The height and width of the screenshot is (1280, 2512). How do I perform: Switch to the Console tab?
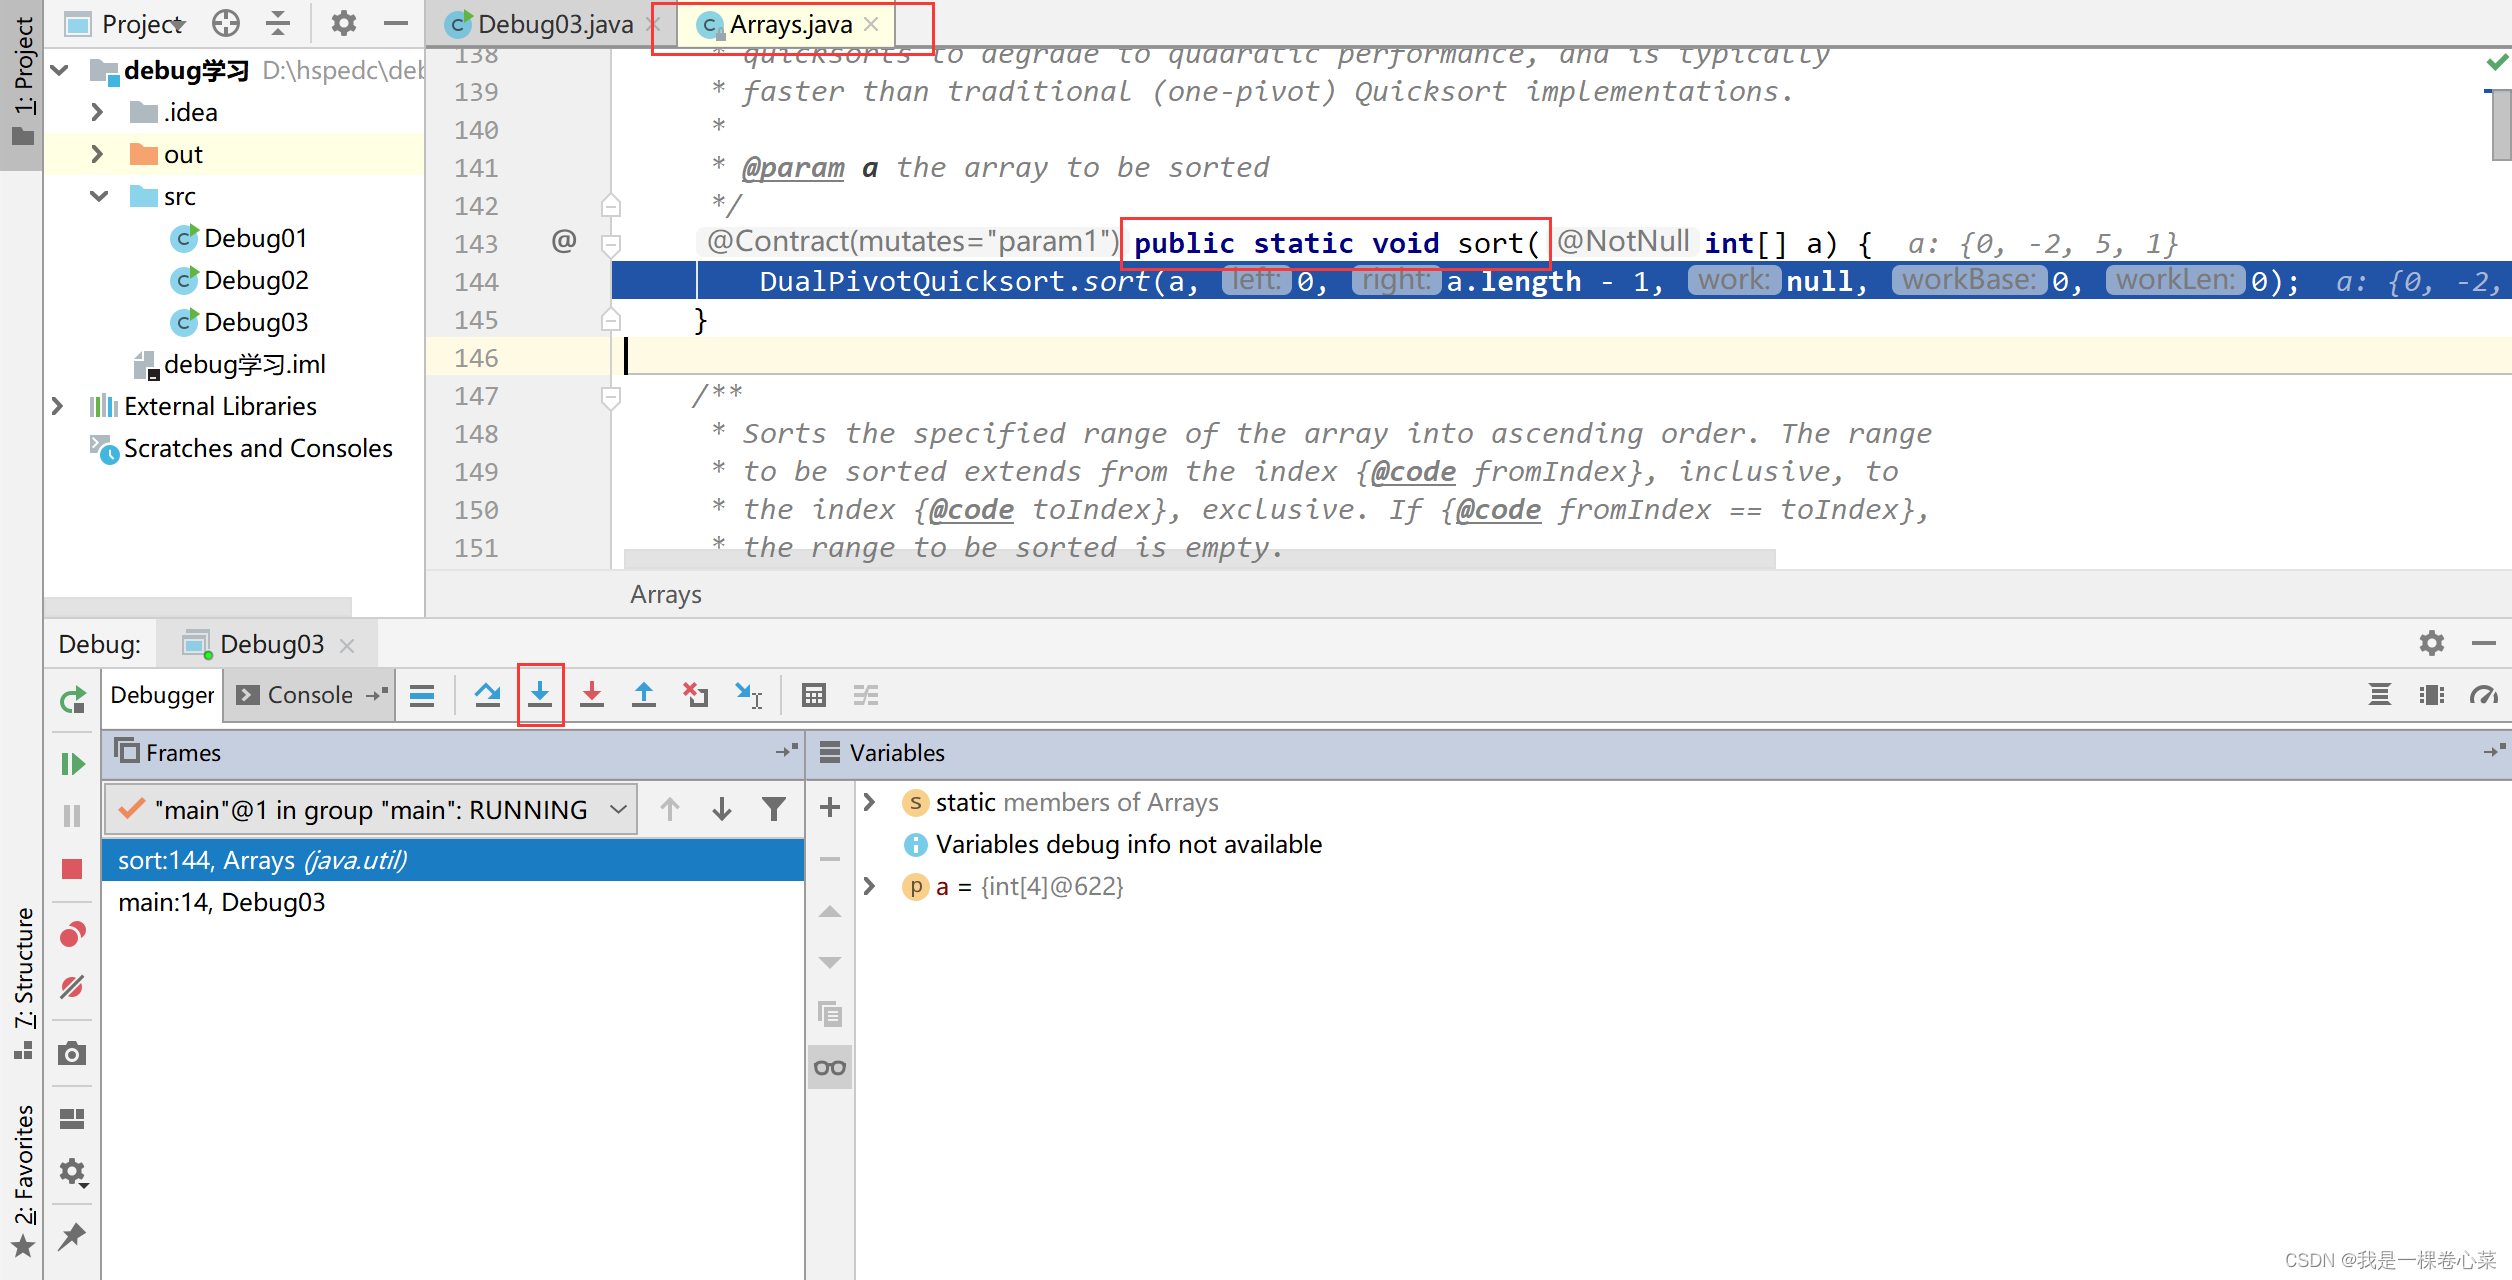[309, 695]
